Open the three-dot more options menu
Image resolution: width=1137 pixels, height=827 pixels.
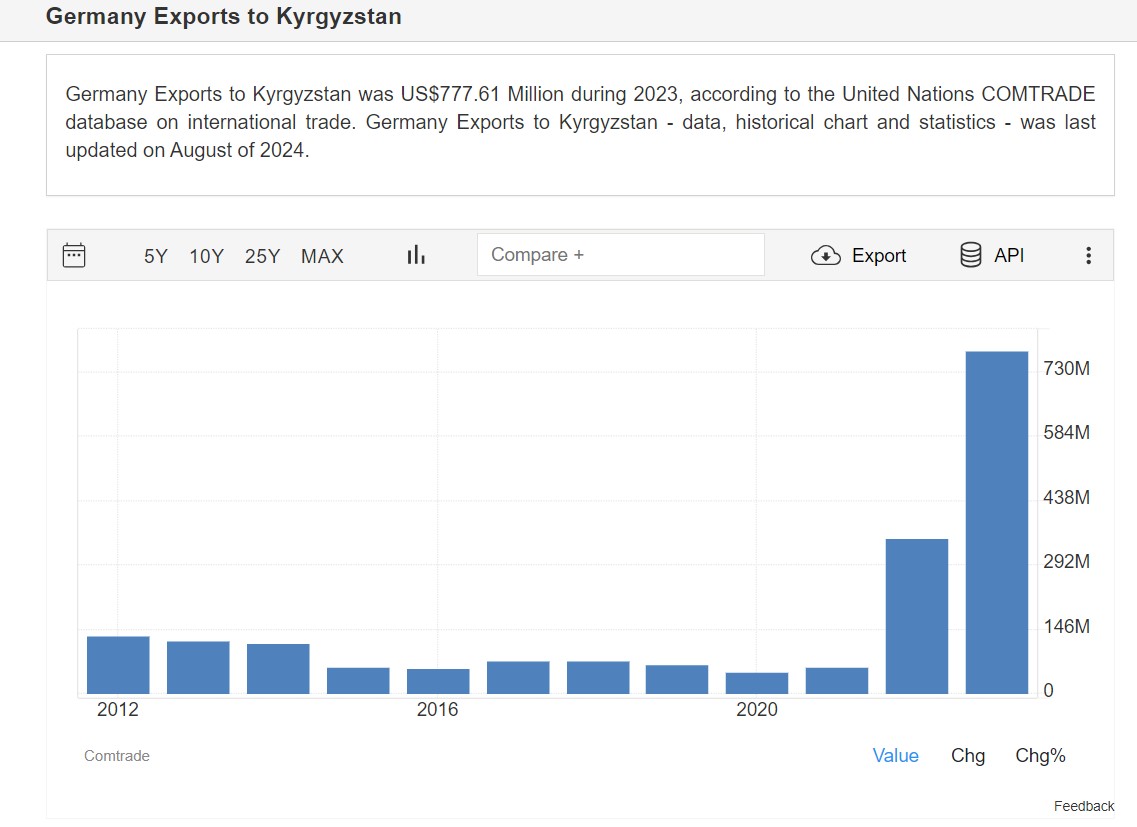coord(1088,255)
